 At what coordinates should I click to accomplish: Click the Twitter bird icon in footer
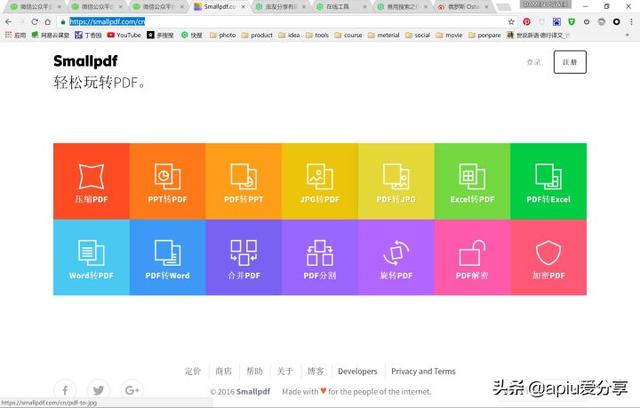pyautogui.click(x=98, y=390)
